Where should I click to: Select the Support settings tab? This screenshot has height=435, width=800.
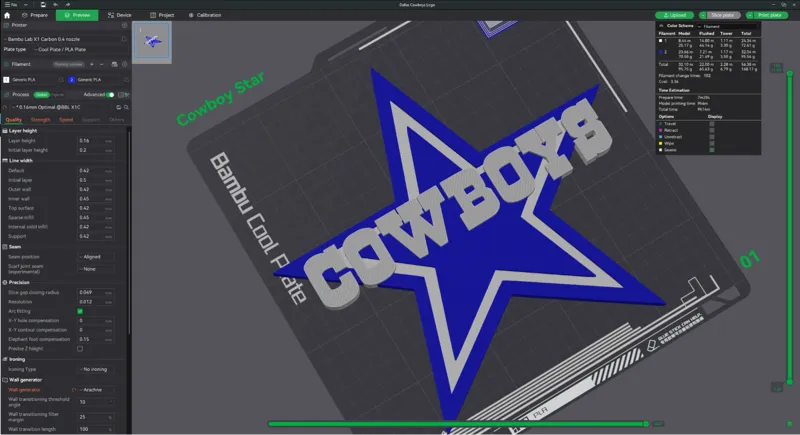click(91, 120)
